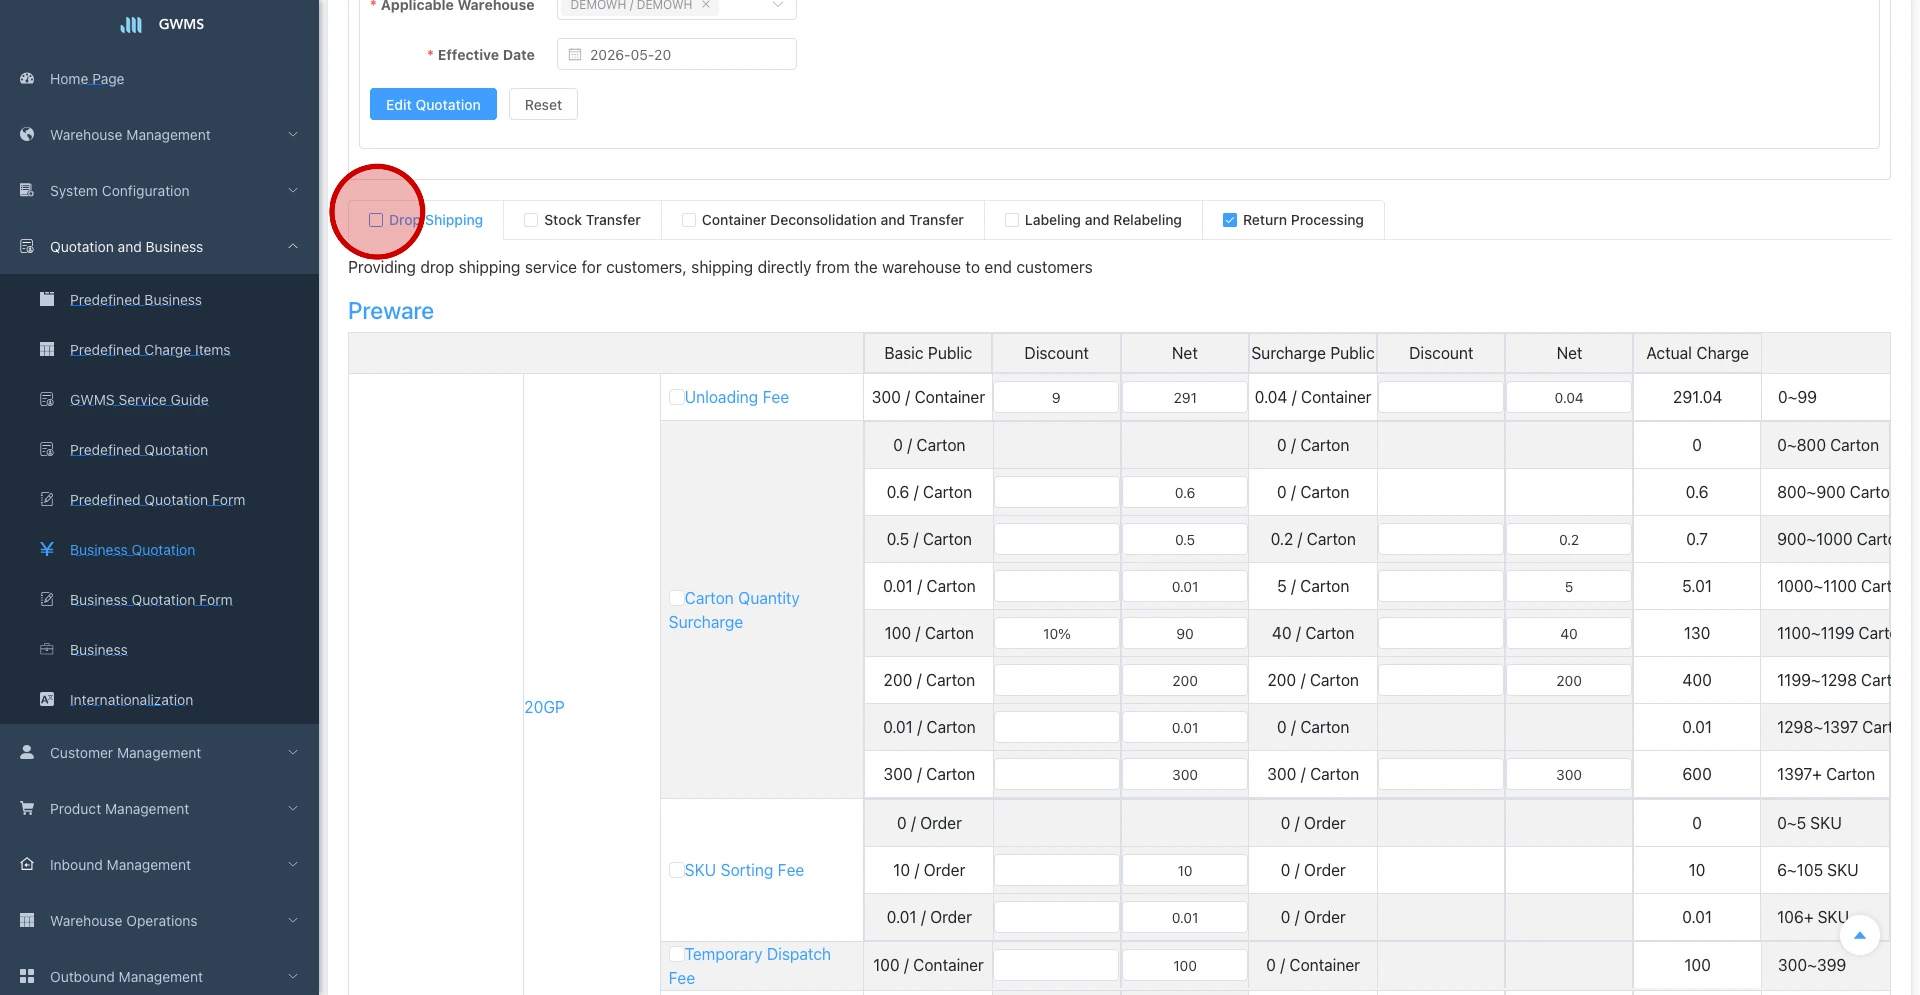Check the Drop Shipping checkbox
This screenshot has height=995, width=1920.
coord(376,220)
